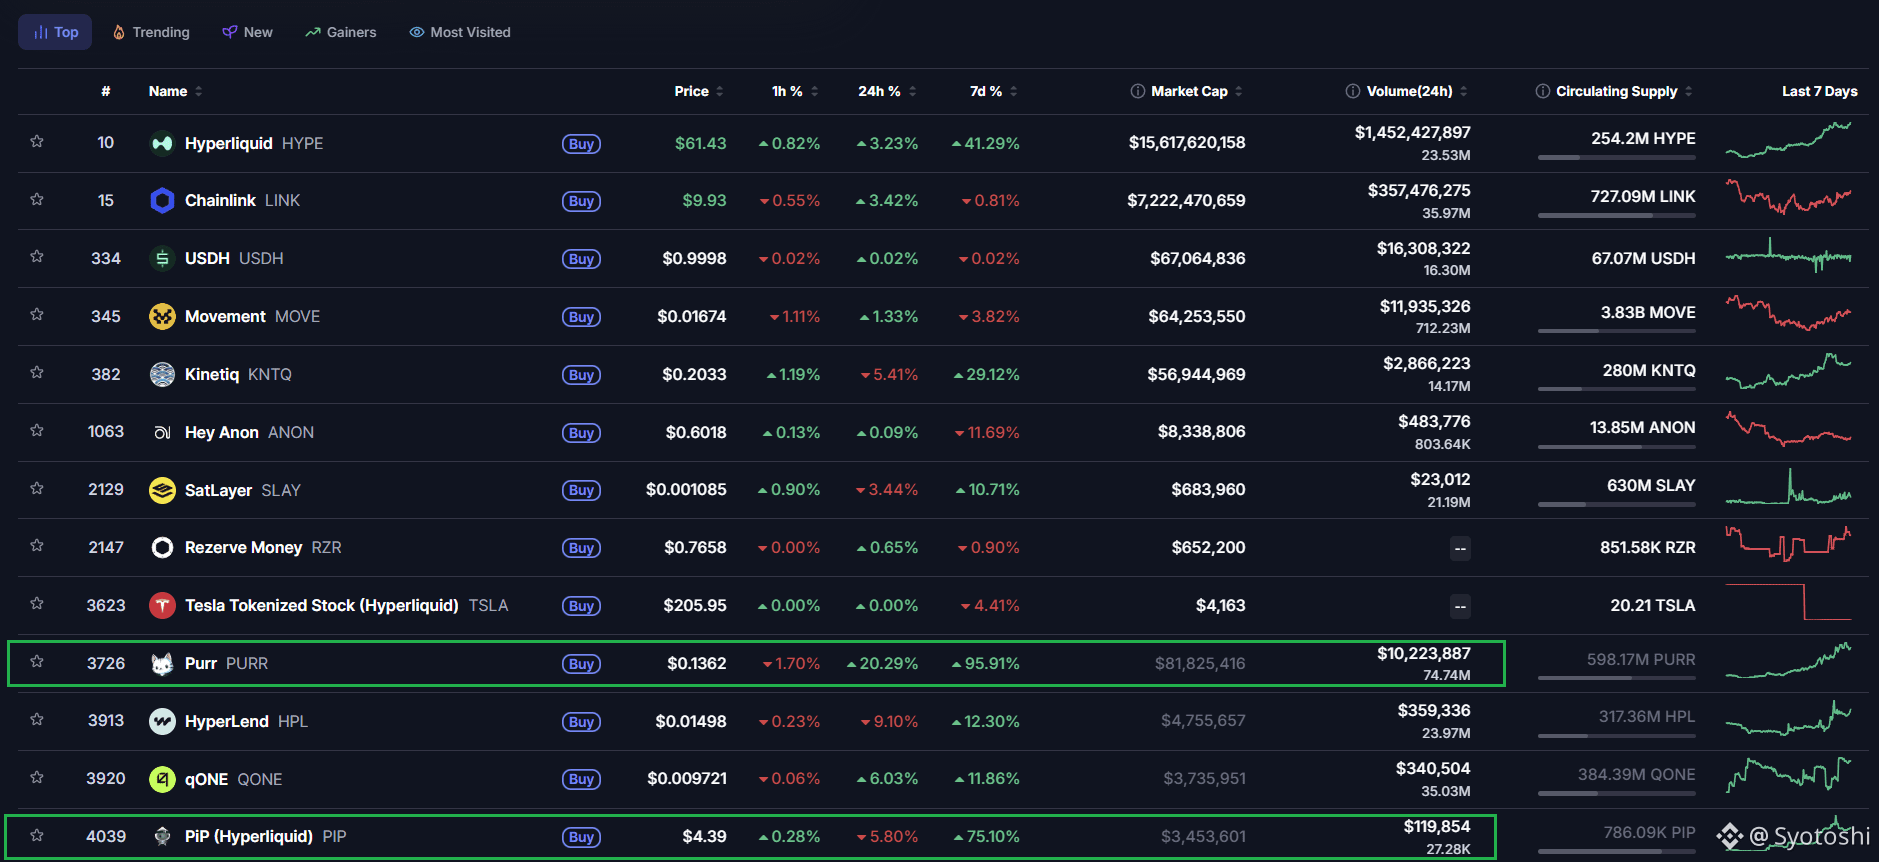Sort by 24h % change
The height and width of the screenshot is (862, 1879).
click(x=886, y=91)
